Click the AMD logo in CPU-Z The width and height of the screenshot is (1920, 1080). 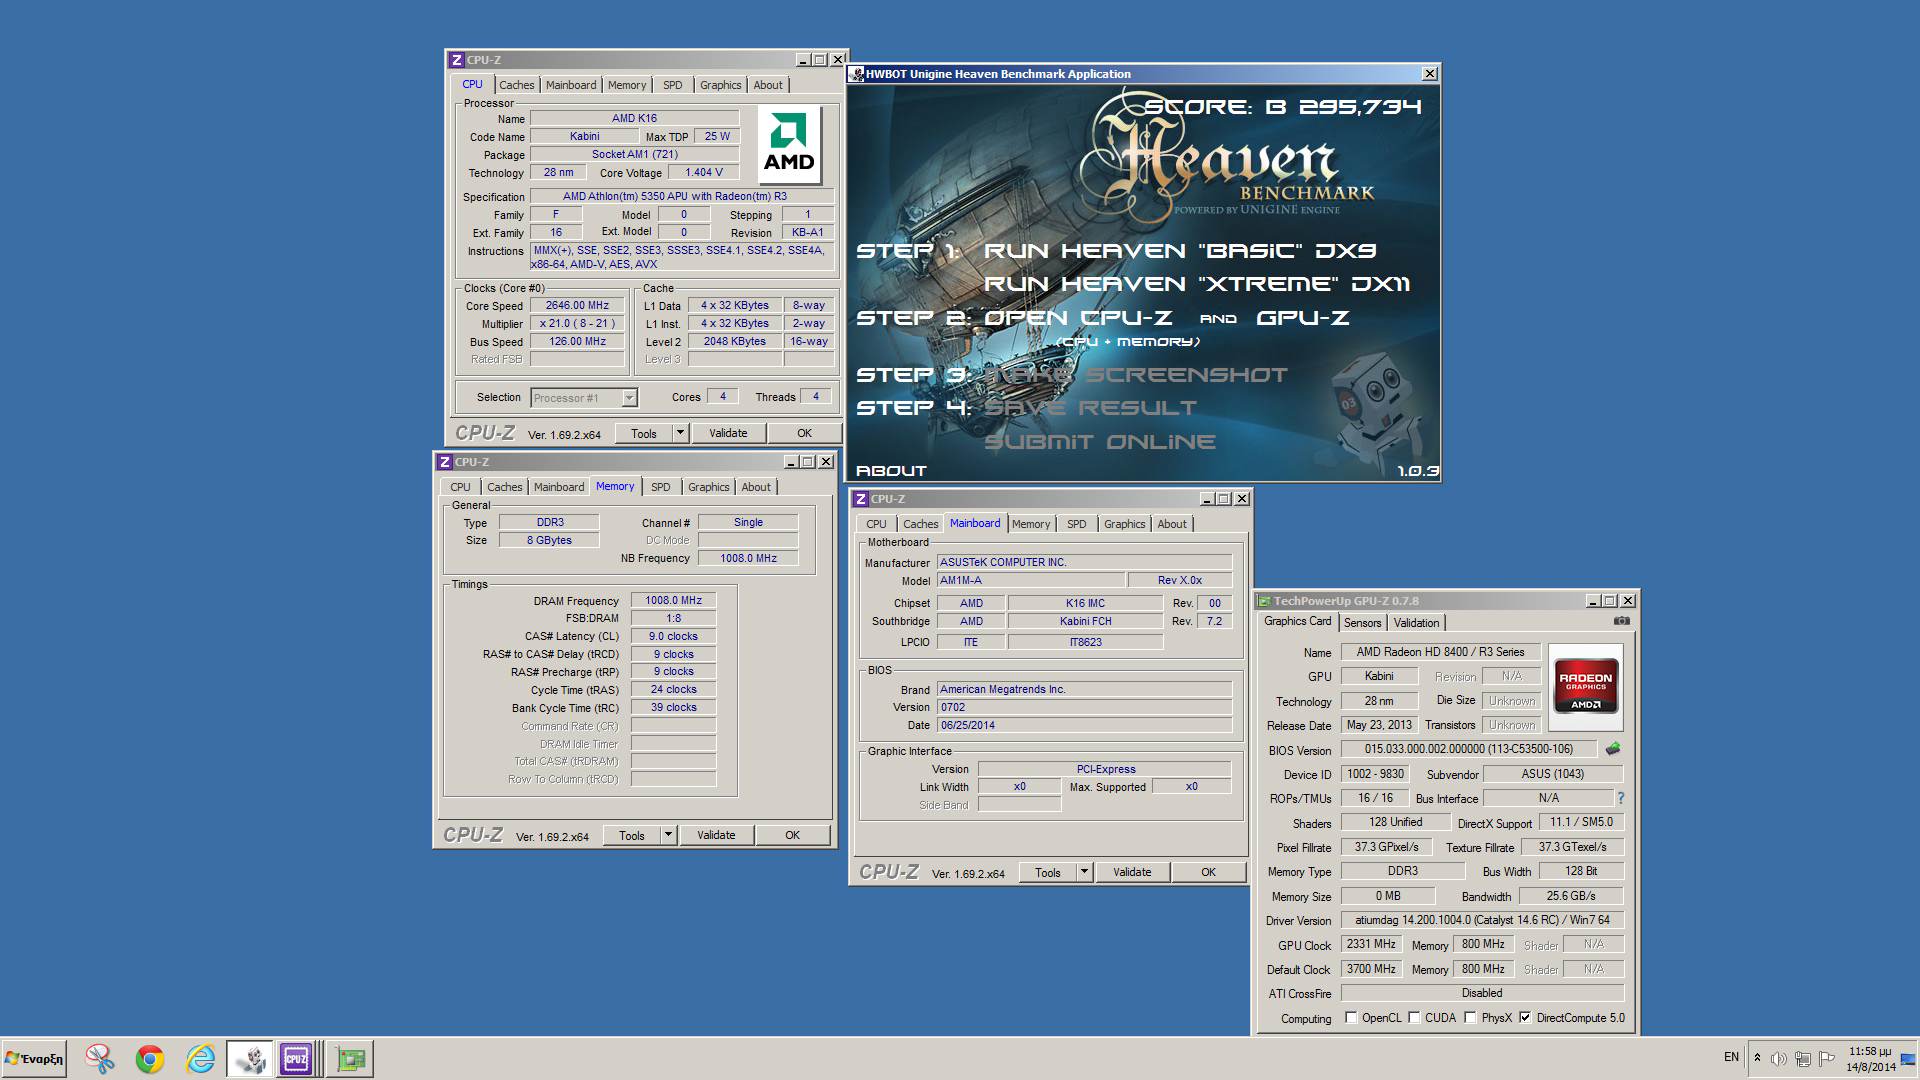(789, 145)
